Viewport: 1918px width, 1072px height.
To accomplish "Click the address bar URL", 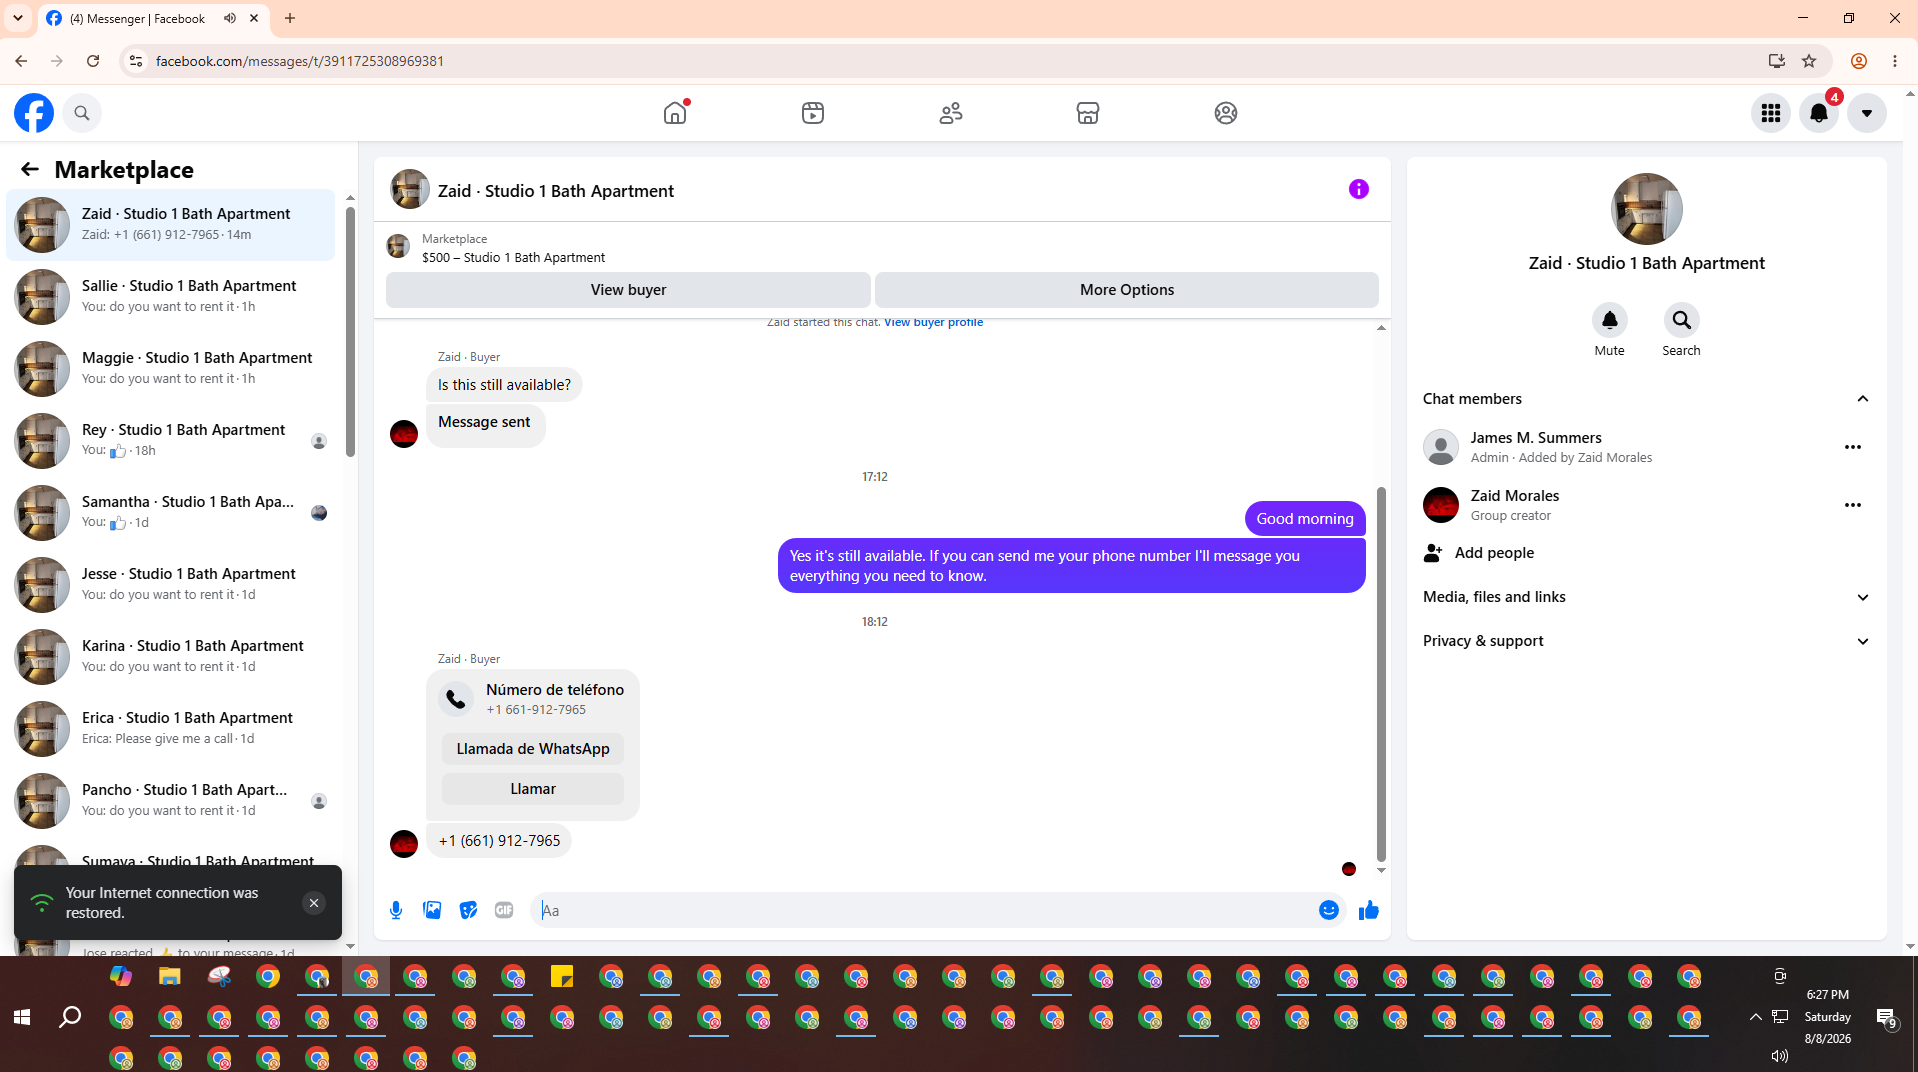I will tap(300, 61).
